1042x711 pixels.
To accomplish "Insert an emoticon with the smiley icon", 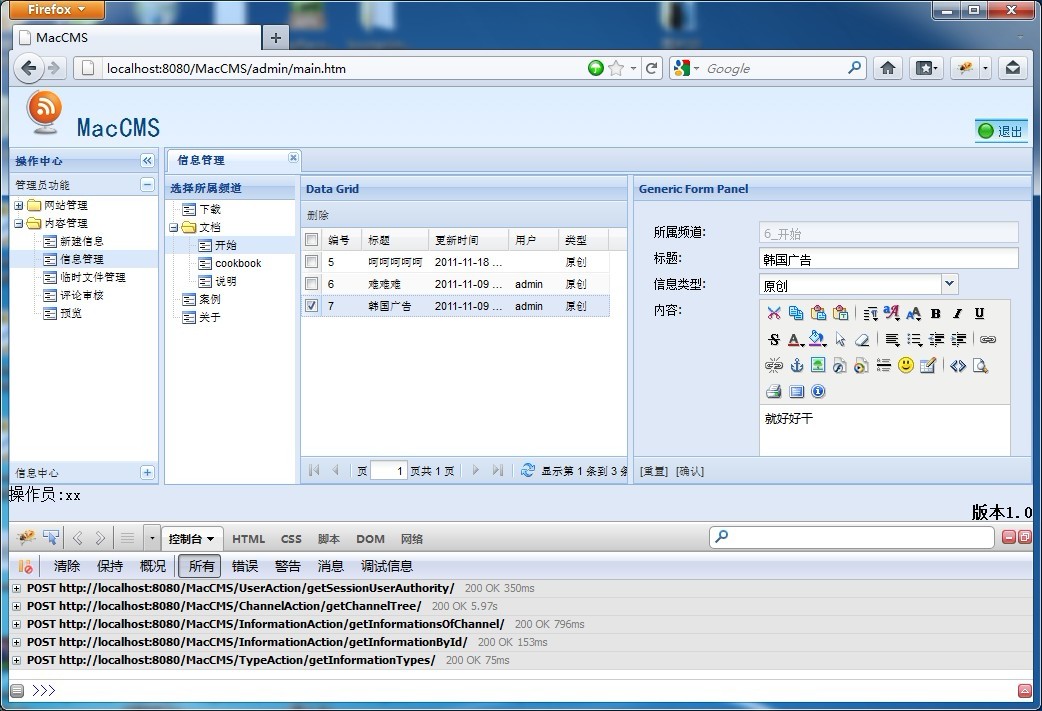I will pyautogui.click(x=905, y=365).
